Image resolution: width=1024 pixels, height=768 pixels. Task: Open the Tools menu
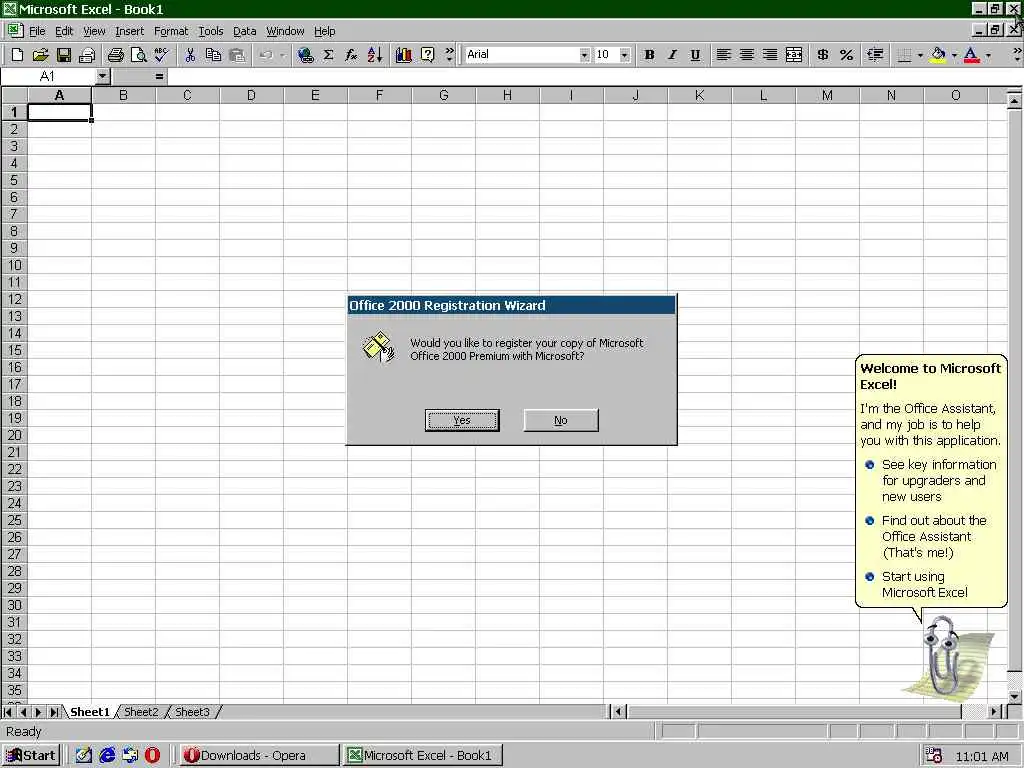tap(210, 31)
